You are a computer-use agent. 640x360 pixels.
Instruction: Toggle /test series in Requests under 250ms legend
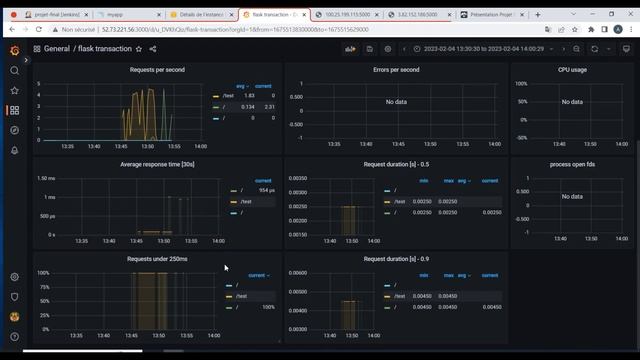242,296
